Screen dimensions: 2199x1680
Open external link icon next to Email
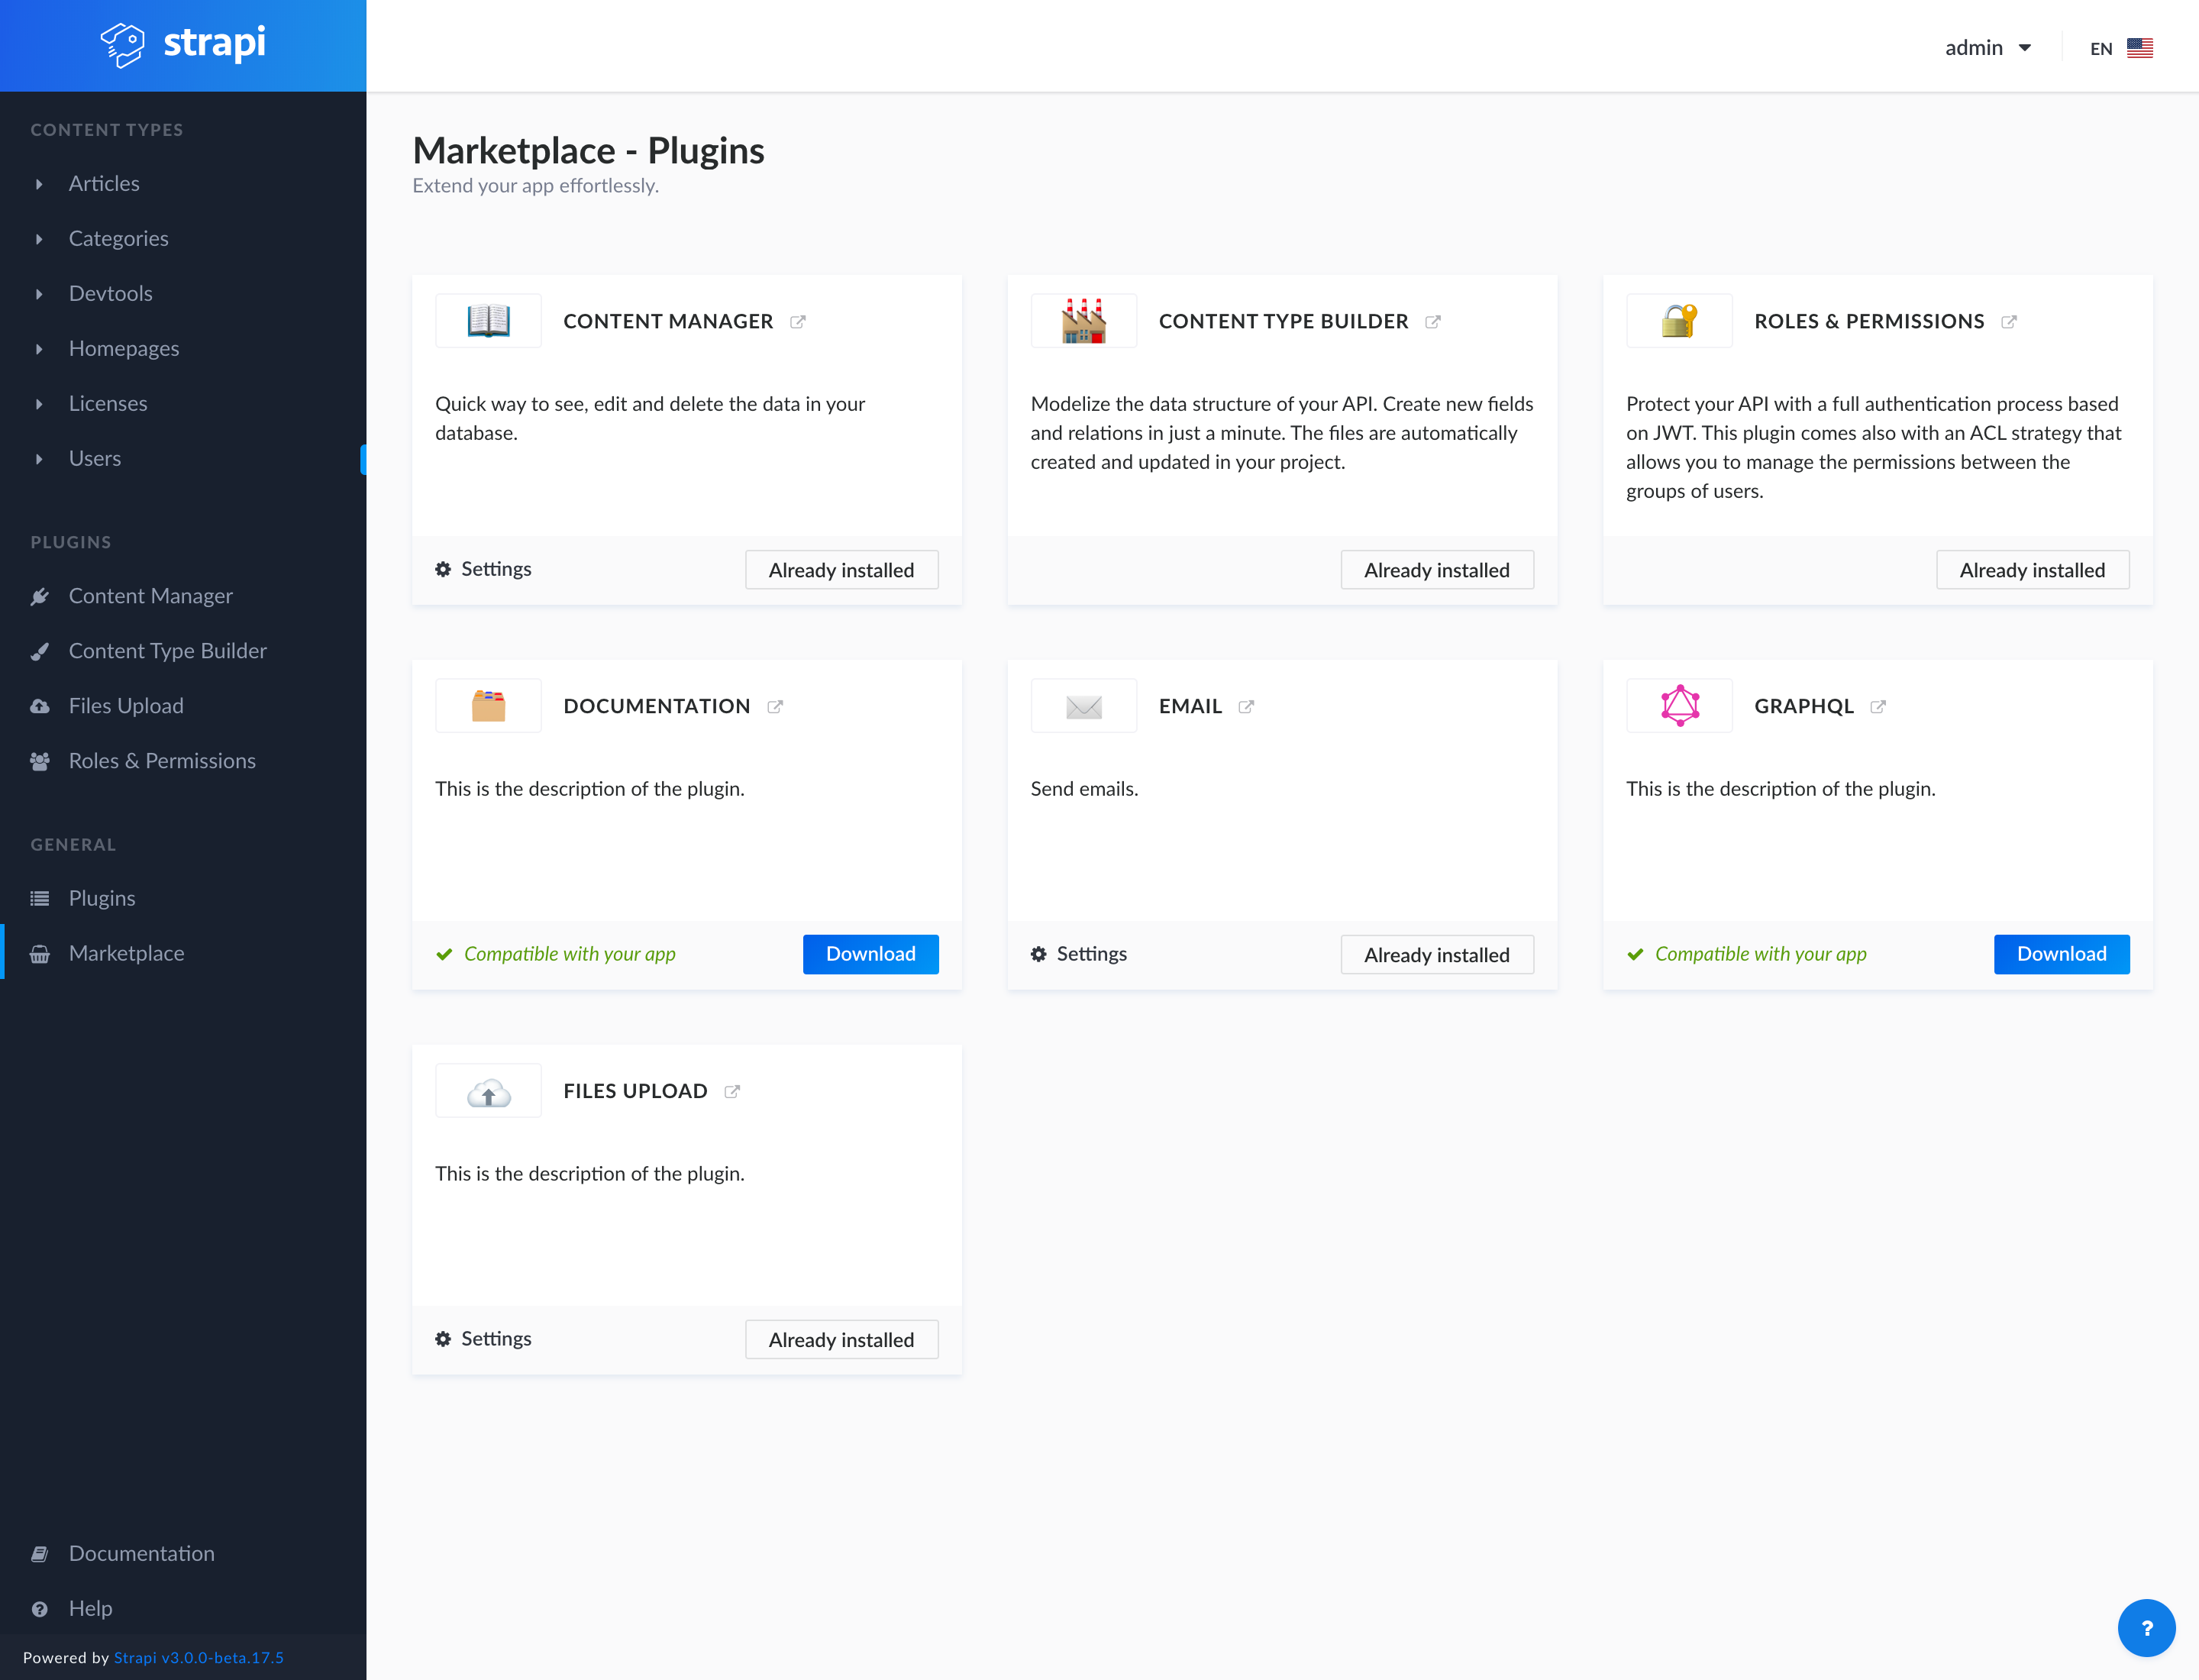pos(1246,707)
